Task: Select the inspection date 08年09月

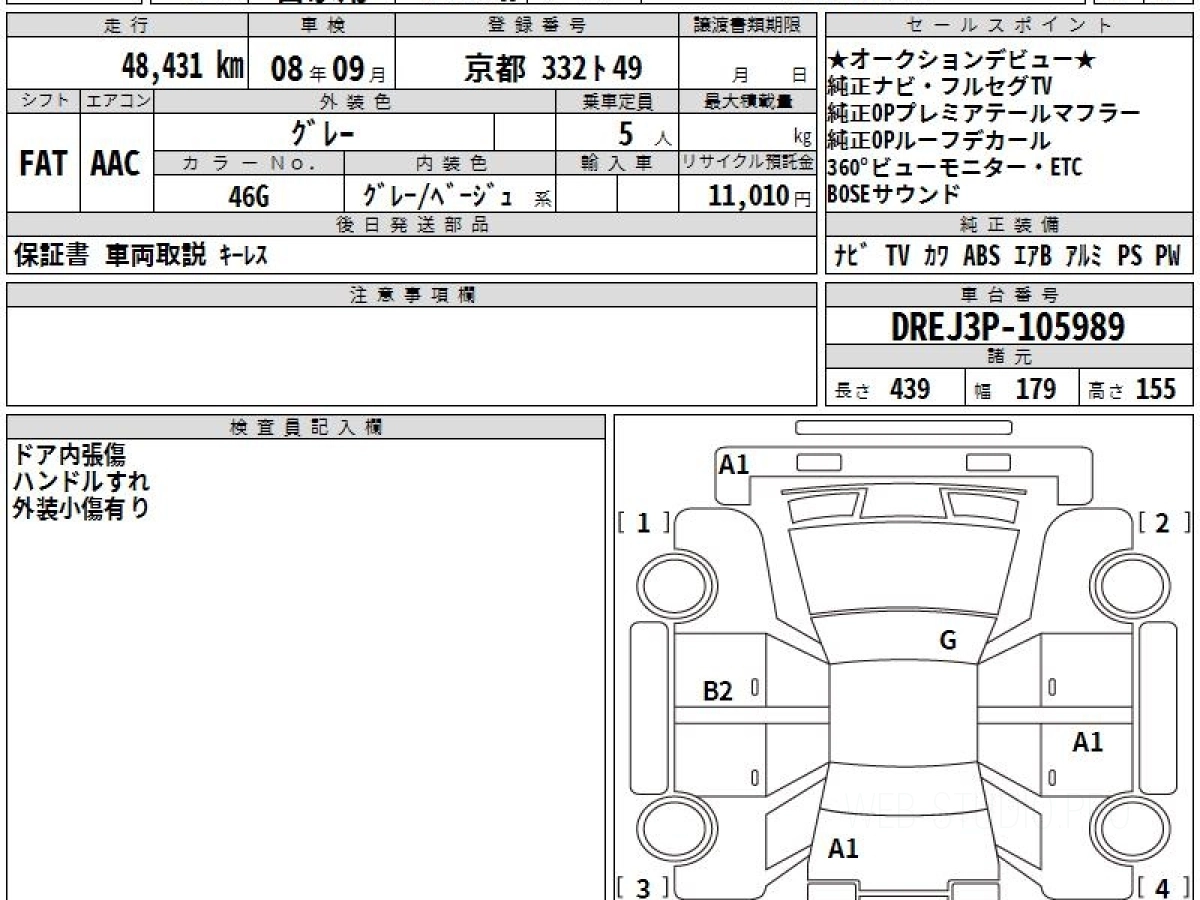Action: click(x=328, y=68)
